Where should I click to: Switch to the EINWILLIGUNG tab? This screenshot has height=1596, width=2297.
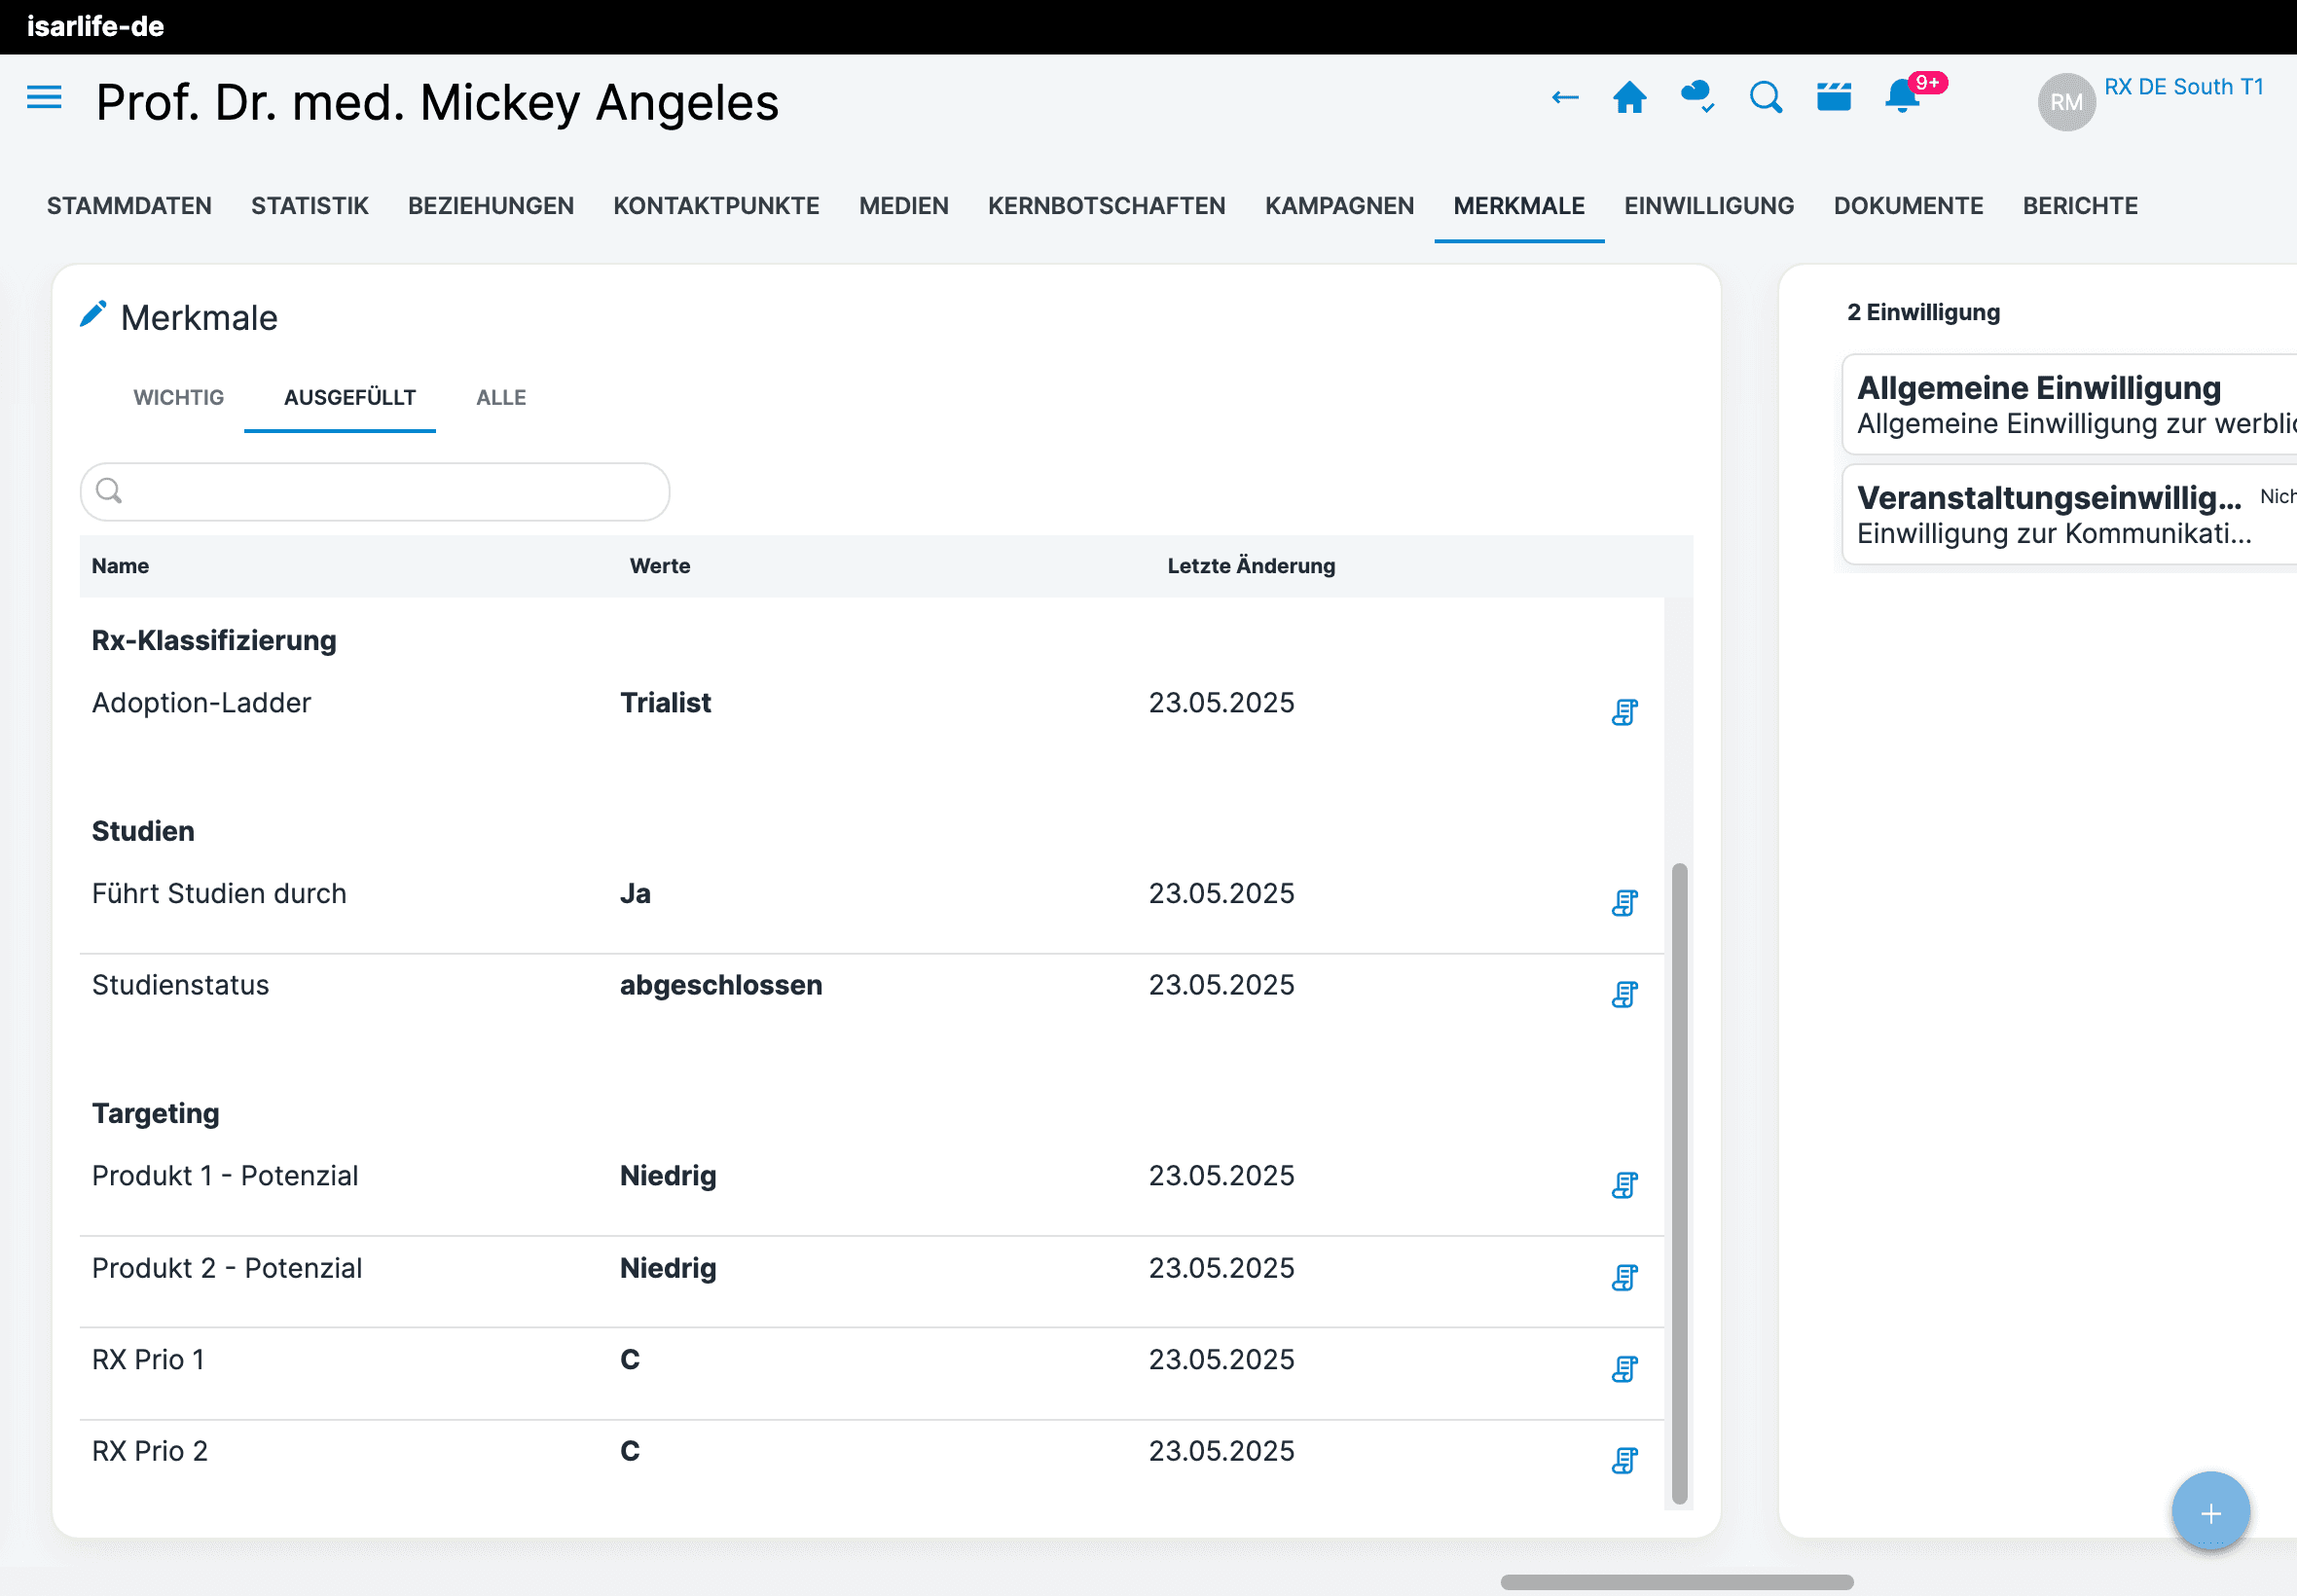1709,206
